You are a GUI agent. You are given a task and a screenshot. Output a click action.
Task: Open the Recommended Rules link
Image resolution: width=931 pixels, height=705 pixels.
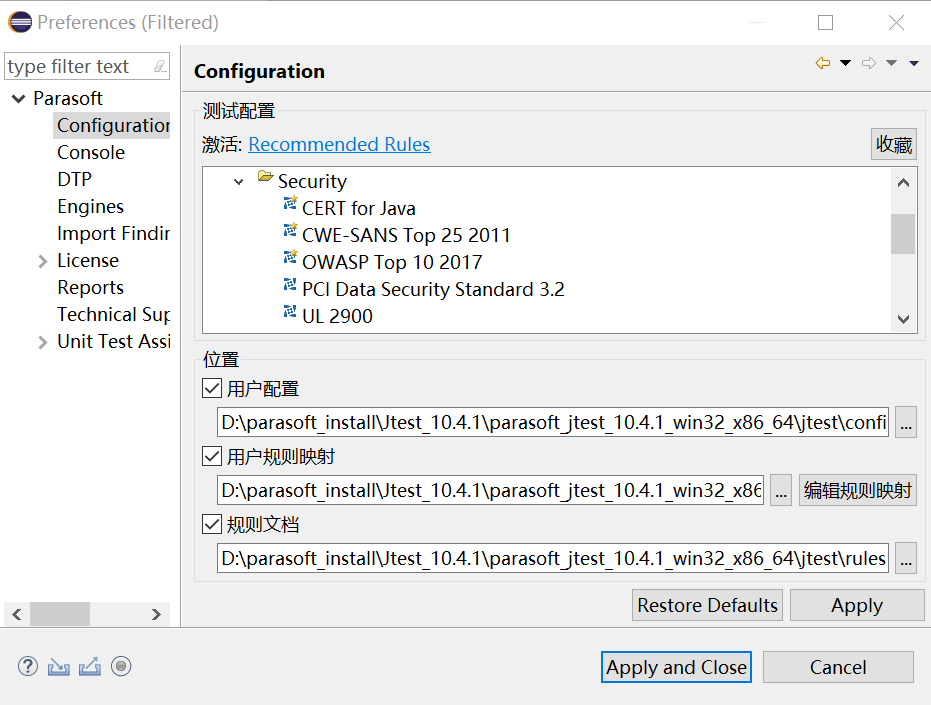click(339, 144)
